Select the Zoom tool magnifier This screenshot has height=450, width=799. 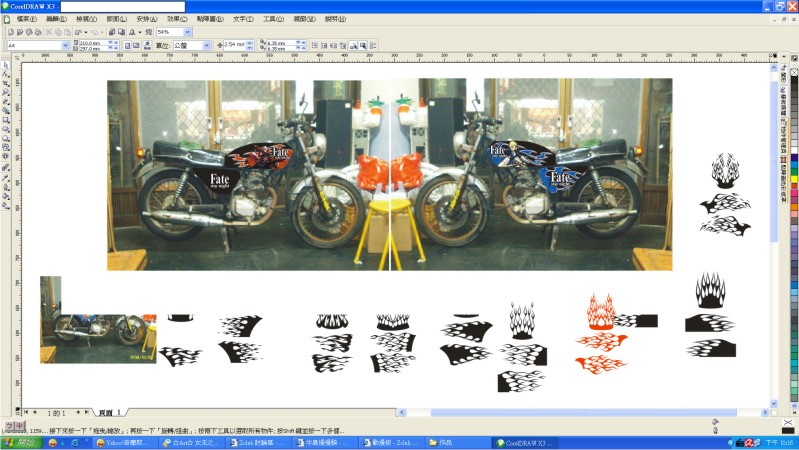(6, 93)
